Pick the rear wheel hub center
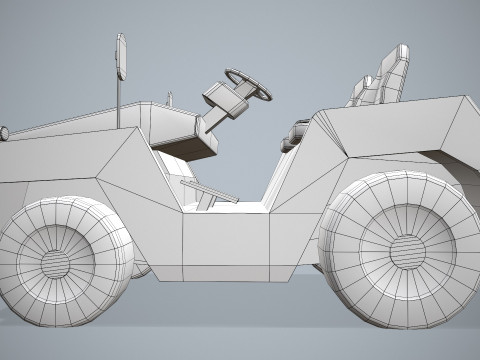The width and height of the screenshot is (480, 360). tap(407, 251)
